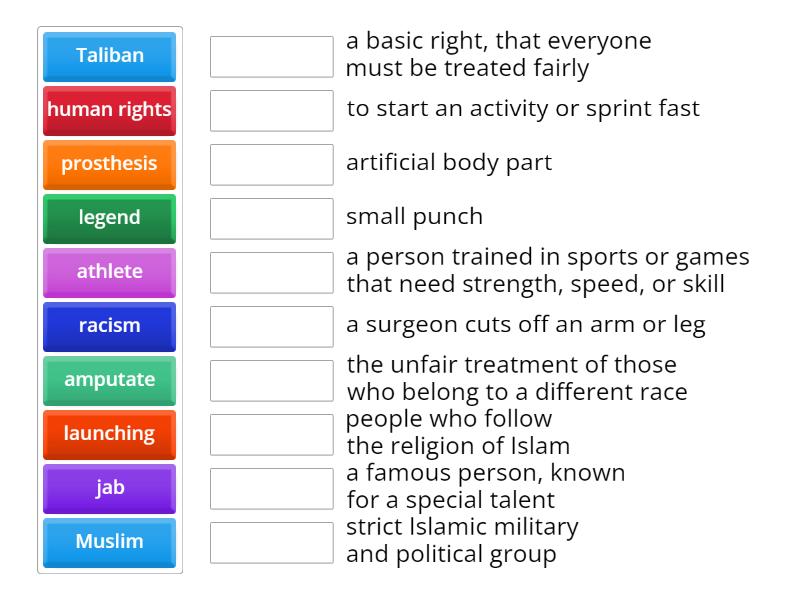
Task: Click the answer box beside 'artificial body part'
Action: tap(271, 165)
